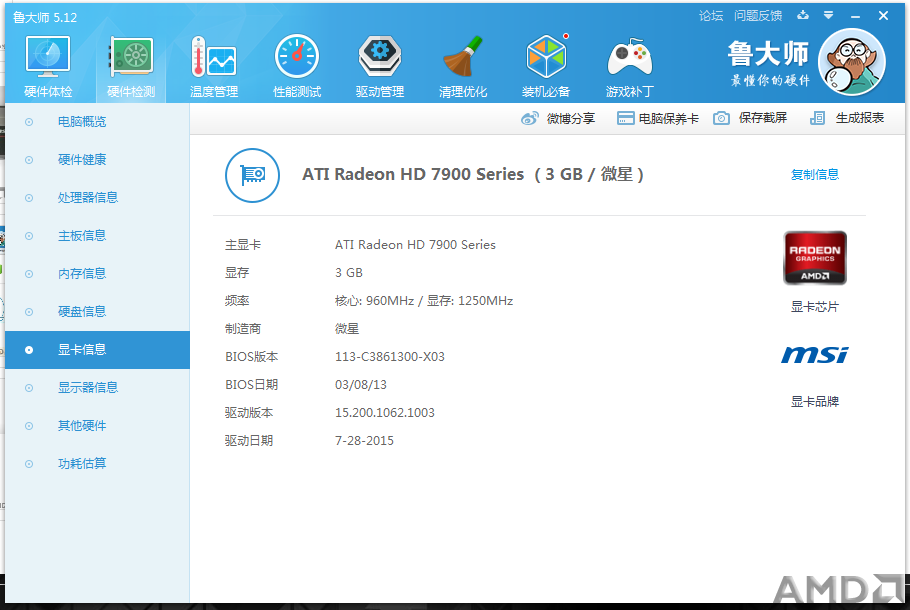Select 显示器信息 in the sidebar
910x610 pixels.
[x=98, y=388]
